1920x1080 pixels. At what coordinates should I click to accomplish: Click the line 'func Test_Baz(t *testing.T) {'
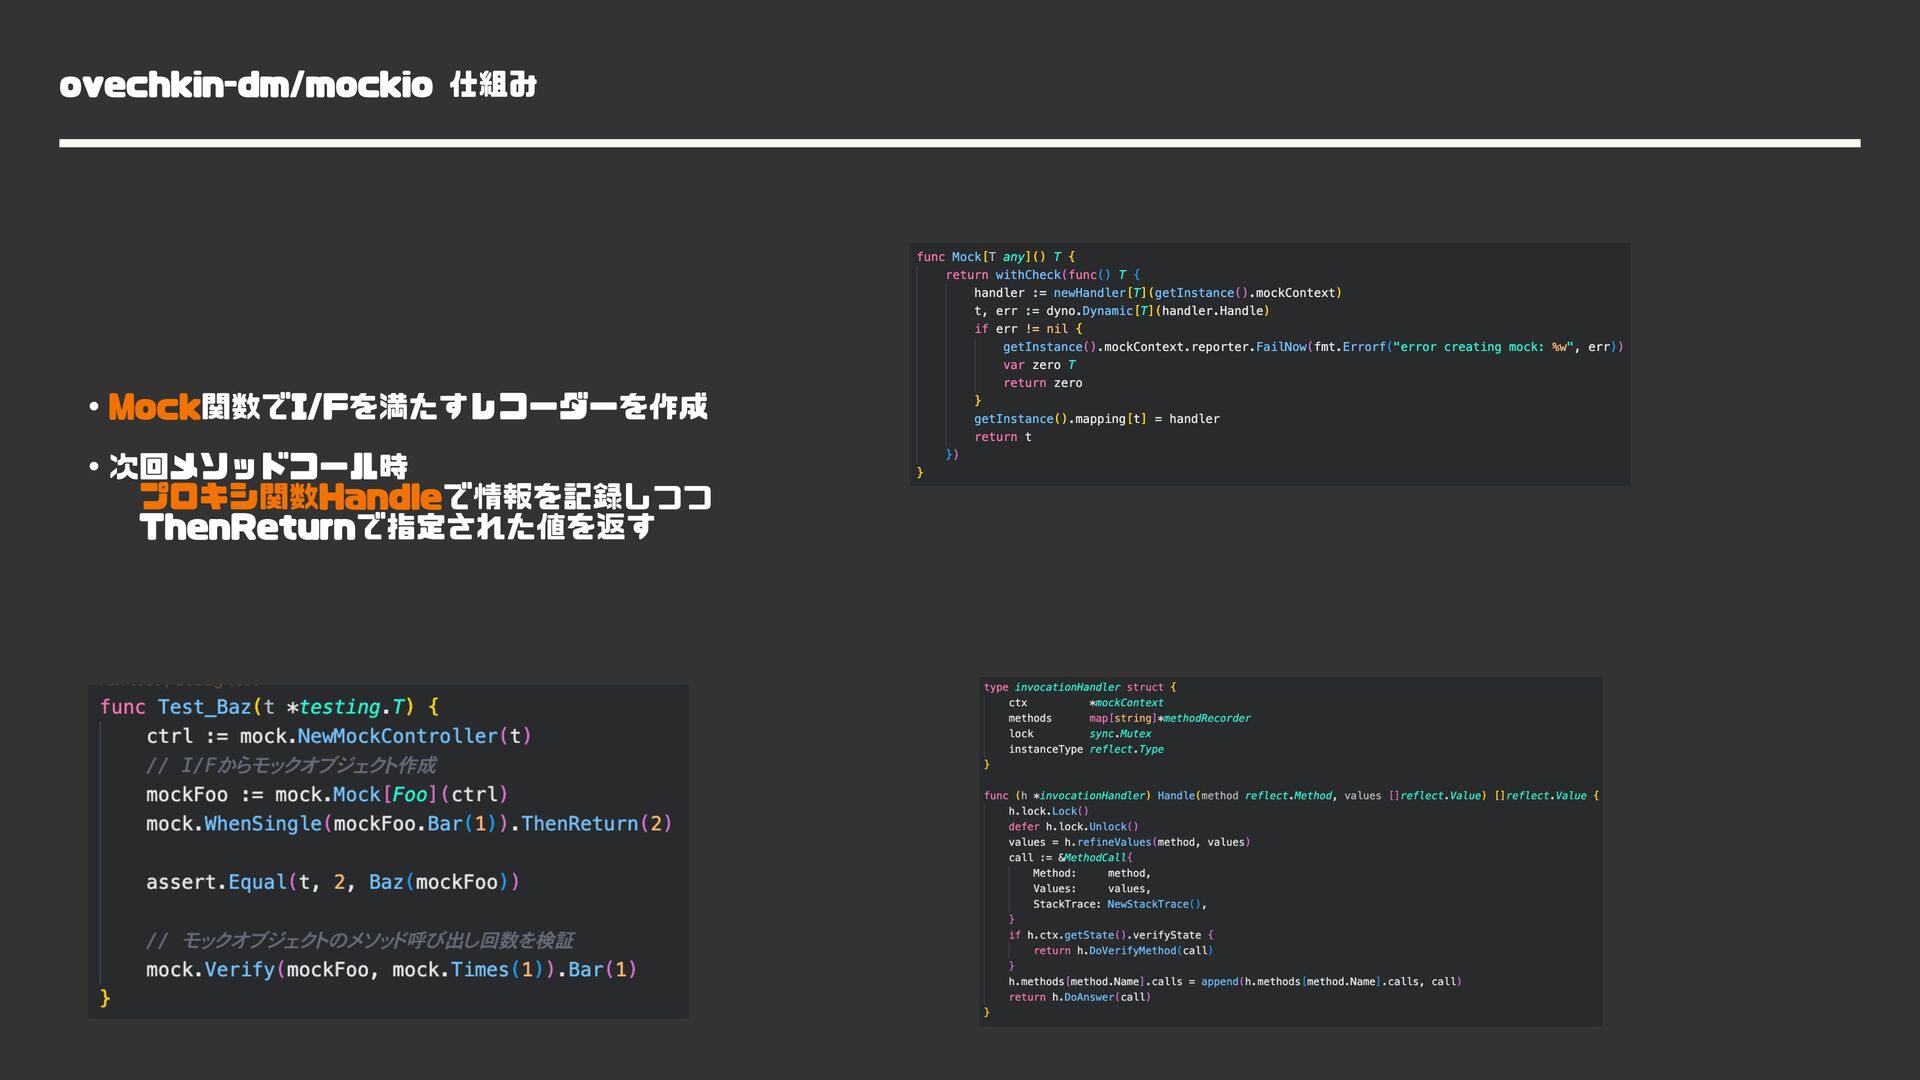[269, 707]
